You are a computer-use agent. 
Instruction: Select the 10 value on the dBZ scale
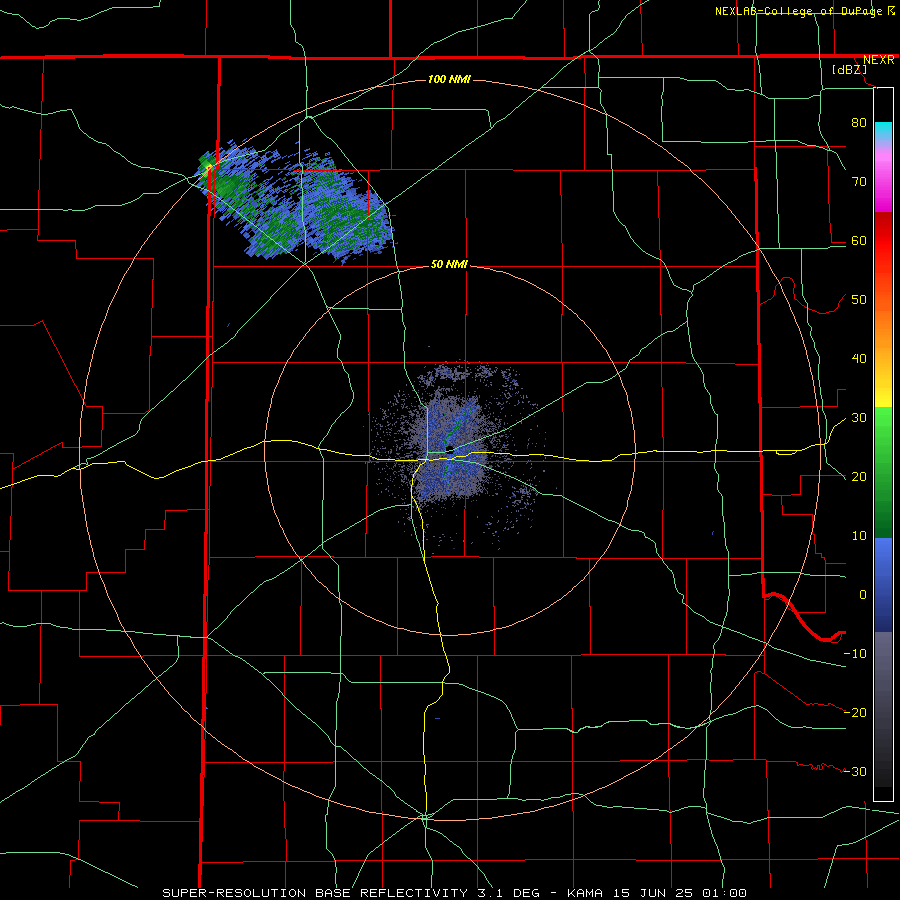pos(859,536)
